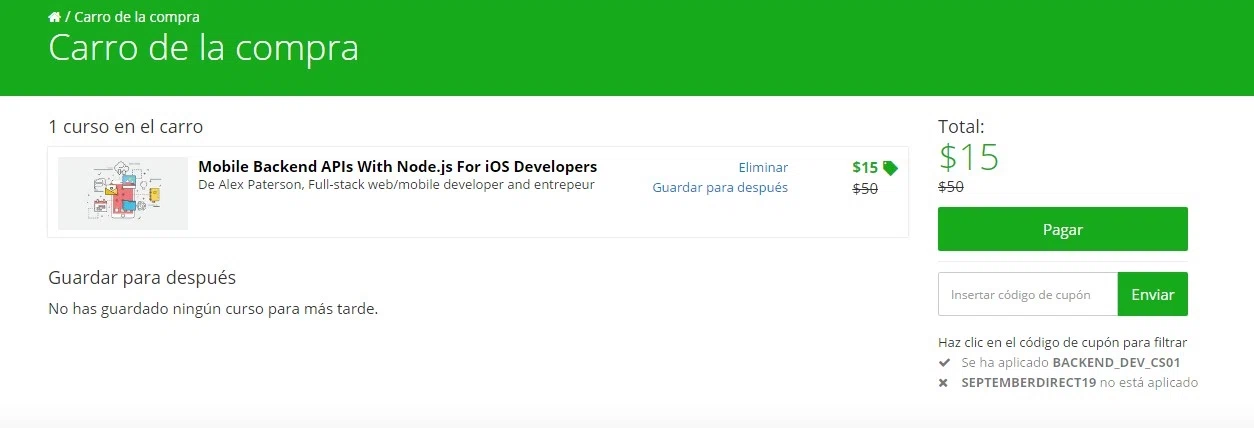Image resolution: width=1254 pixels, height=428 pixels.
Task: Open Mobile Backend APIs With Node.js course title
Action: [x=397, y=166]
